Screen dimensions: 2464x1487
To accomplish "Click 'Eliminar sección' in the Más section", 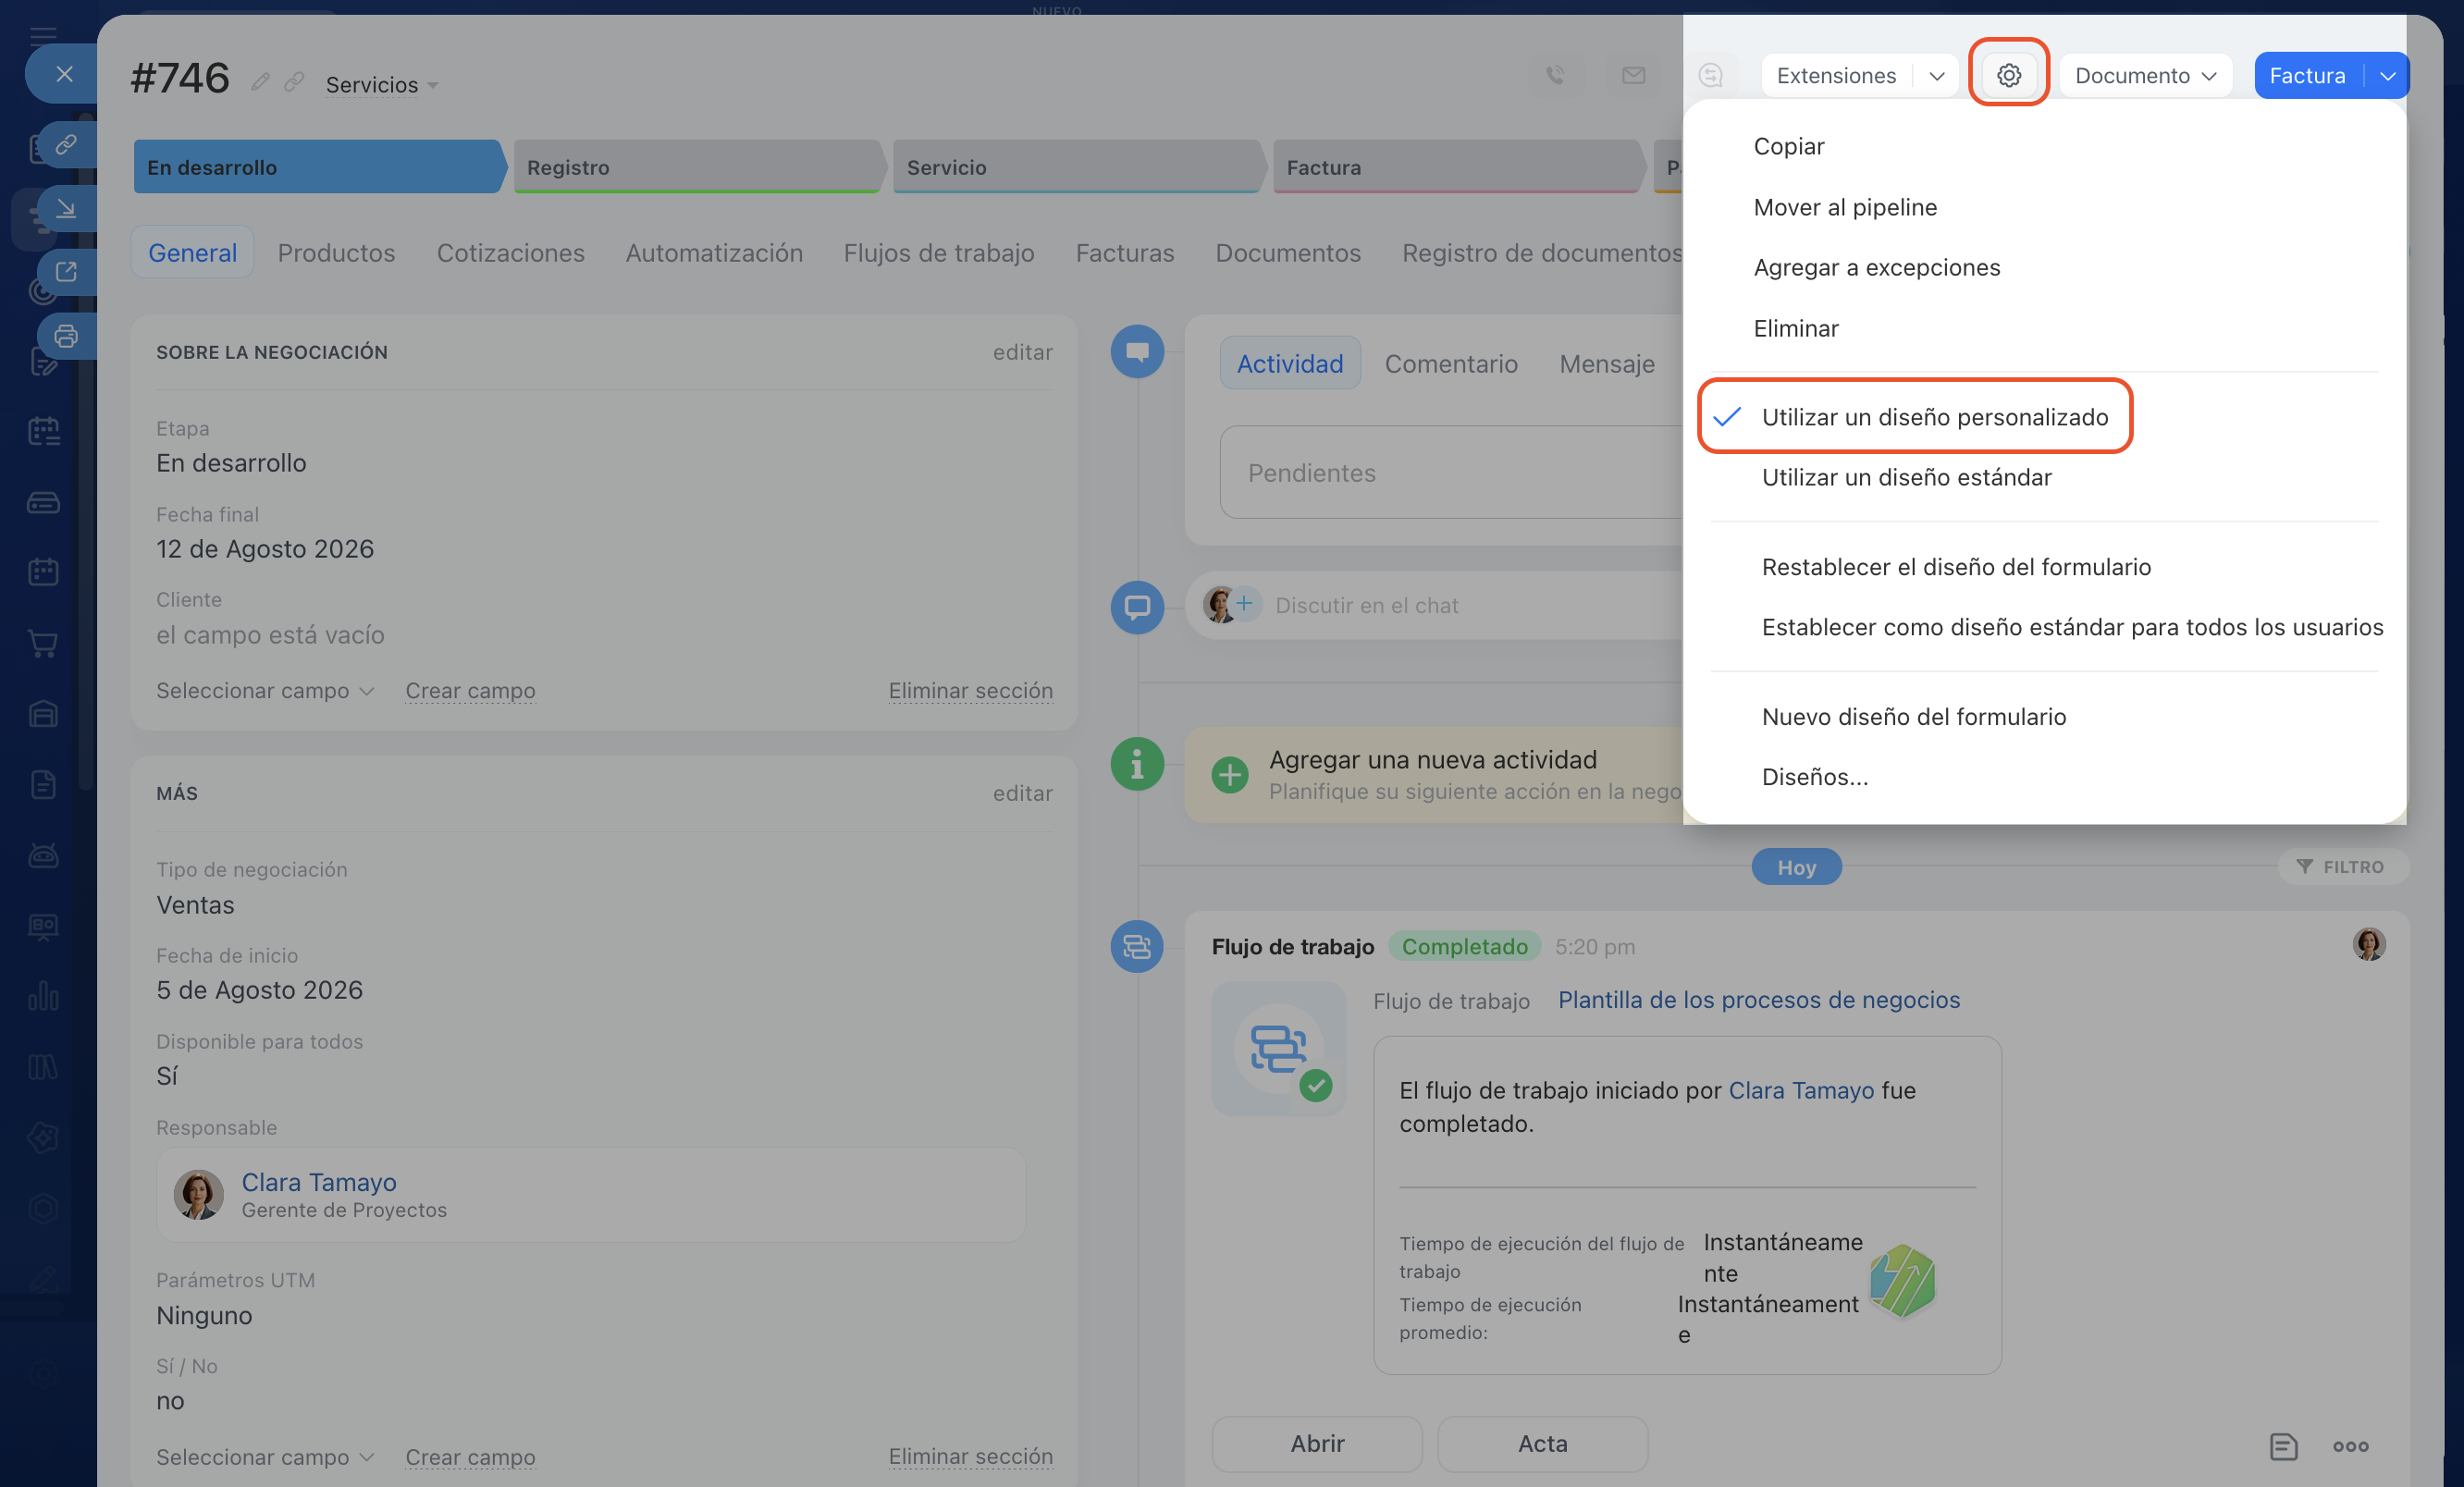I will pyautogui.click(x=970, y=1456).
